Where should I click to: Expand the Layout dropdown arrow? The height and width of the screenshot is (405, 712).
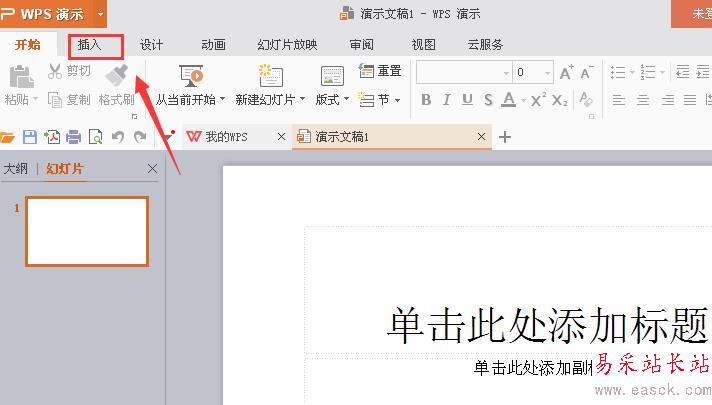[x=346, y=99]
